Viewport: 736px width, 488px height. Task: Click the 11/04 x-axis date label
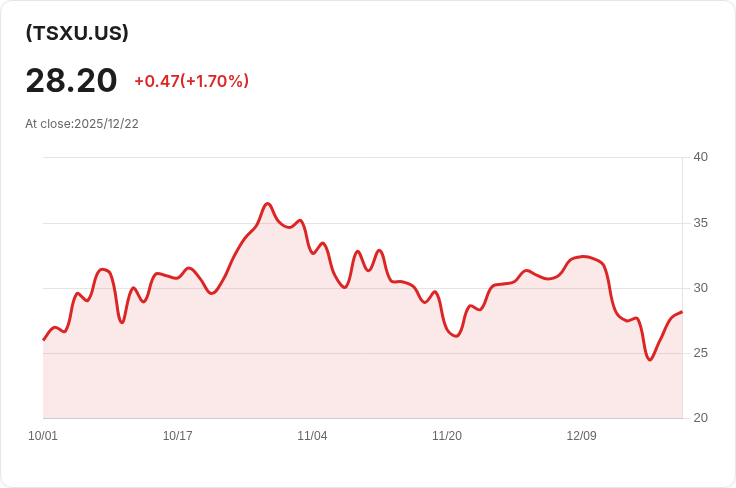312,436
